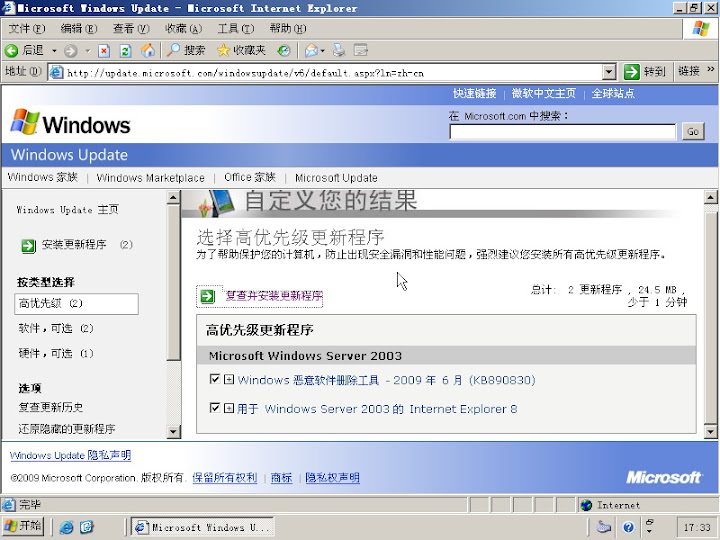Click 快速链接 in top bar

[475, 94]
